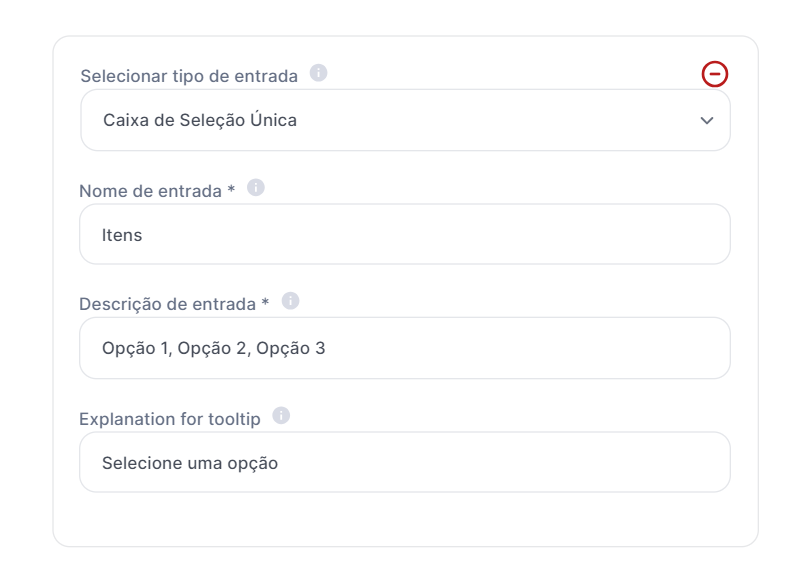Viewport: 810px width, 583px height.
Task: Remove this input with red minus icon
Action: click(x=714, y=74)
